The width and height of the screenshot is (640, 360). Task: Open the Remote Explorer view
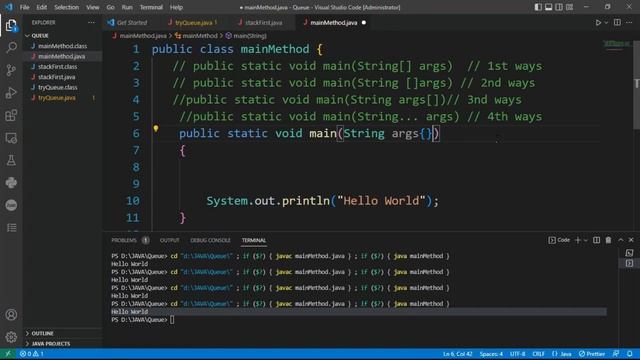(x=11, y=138)
